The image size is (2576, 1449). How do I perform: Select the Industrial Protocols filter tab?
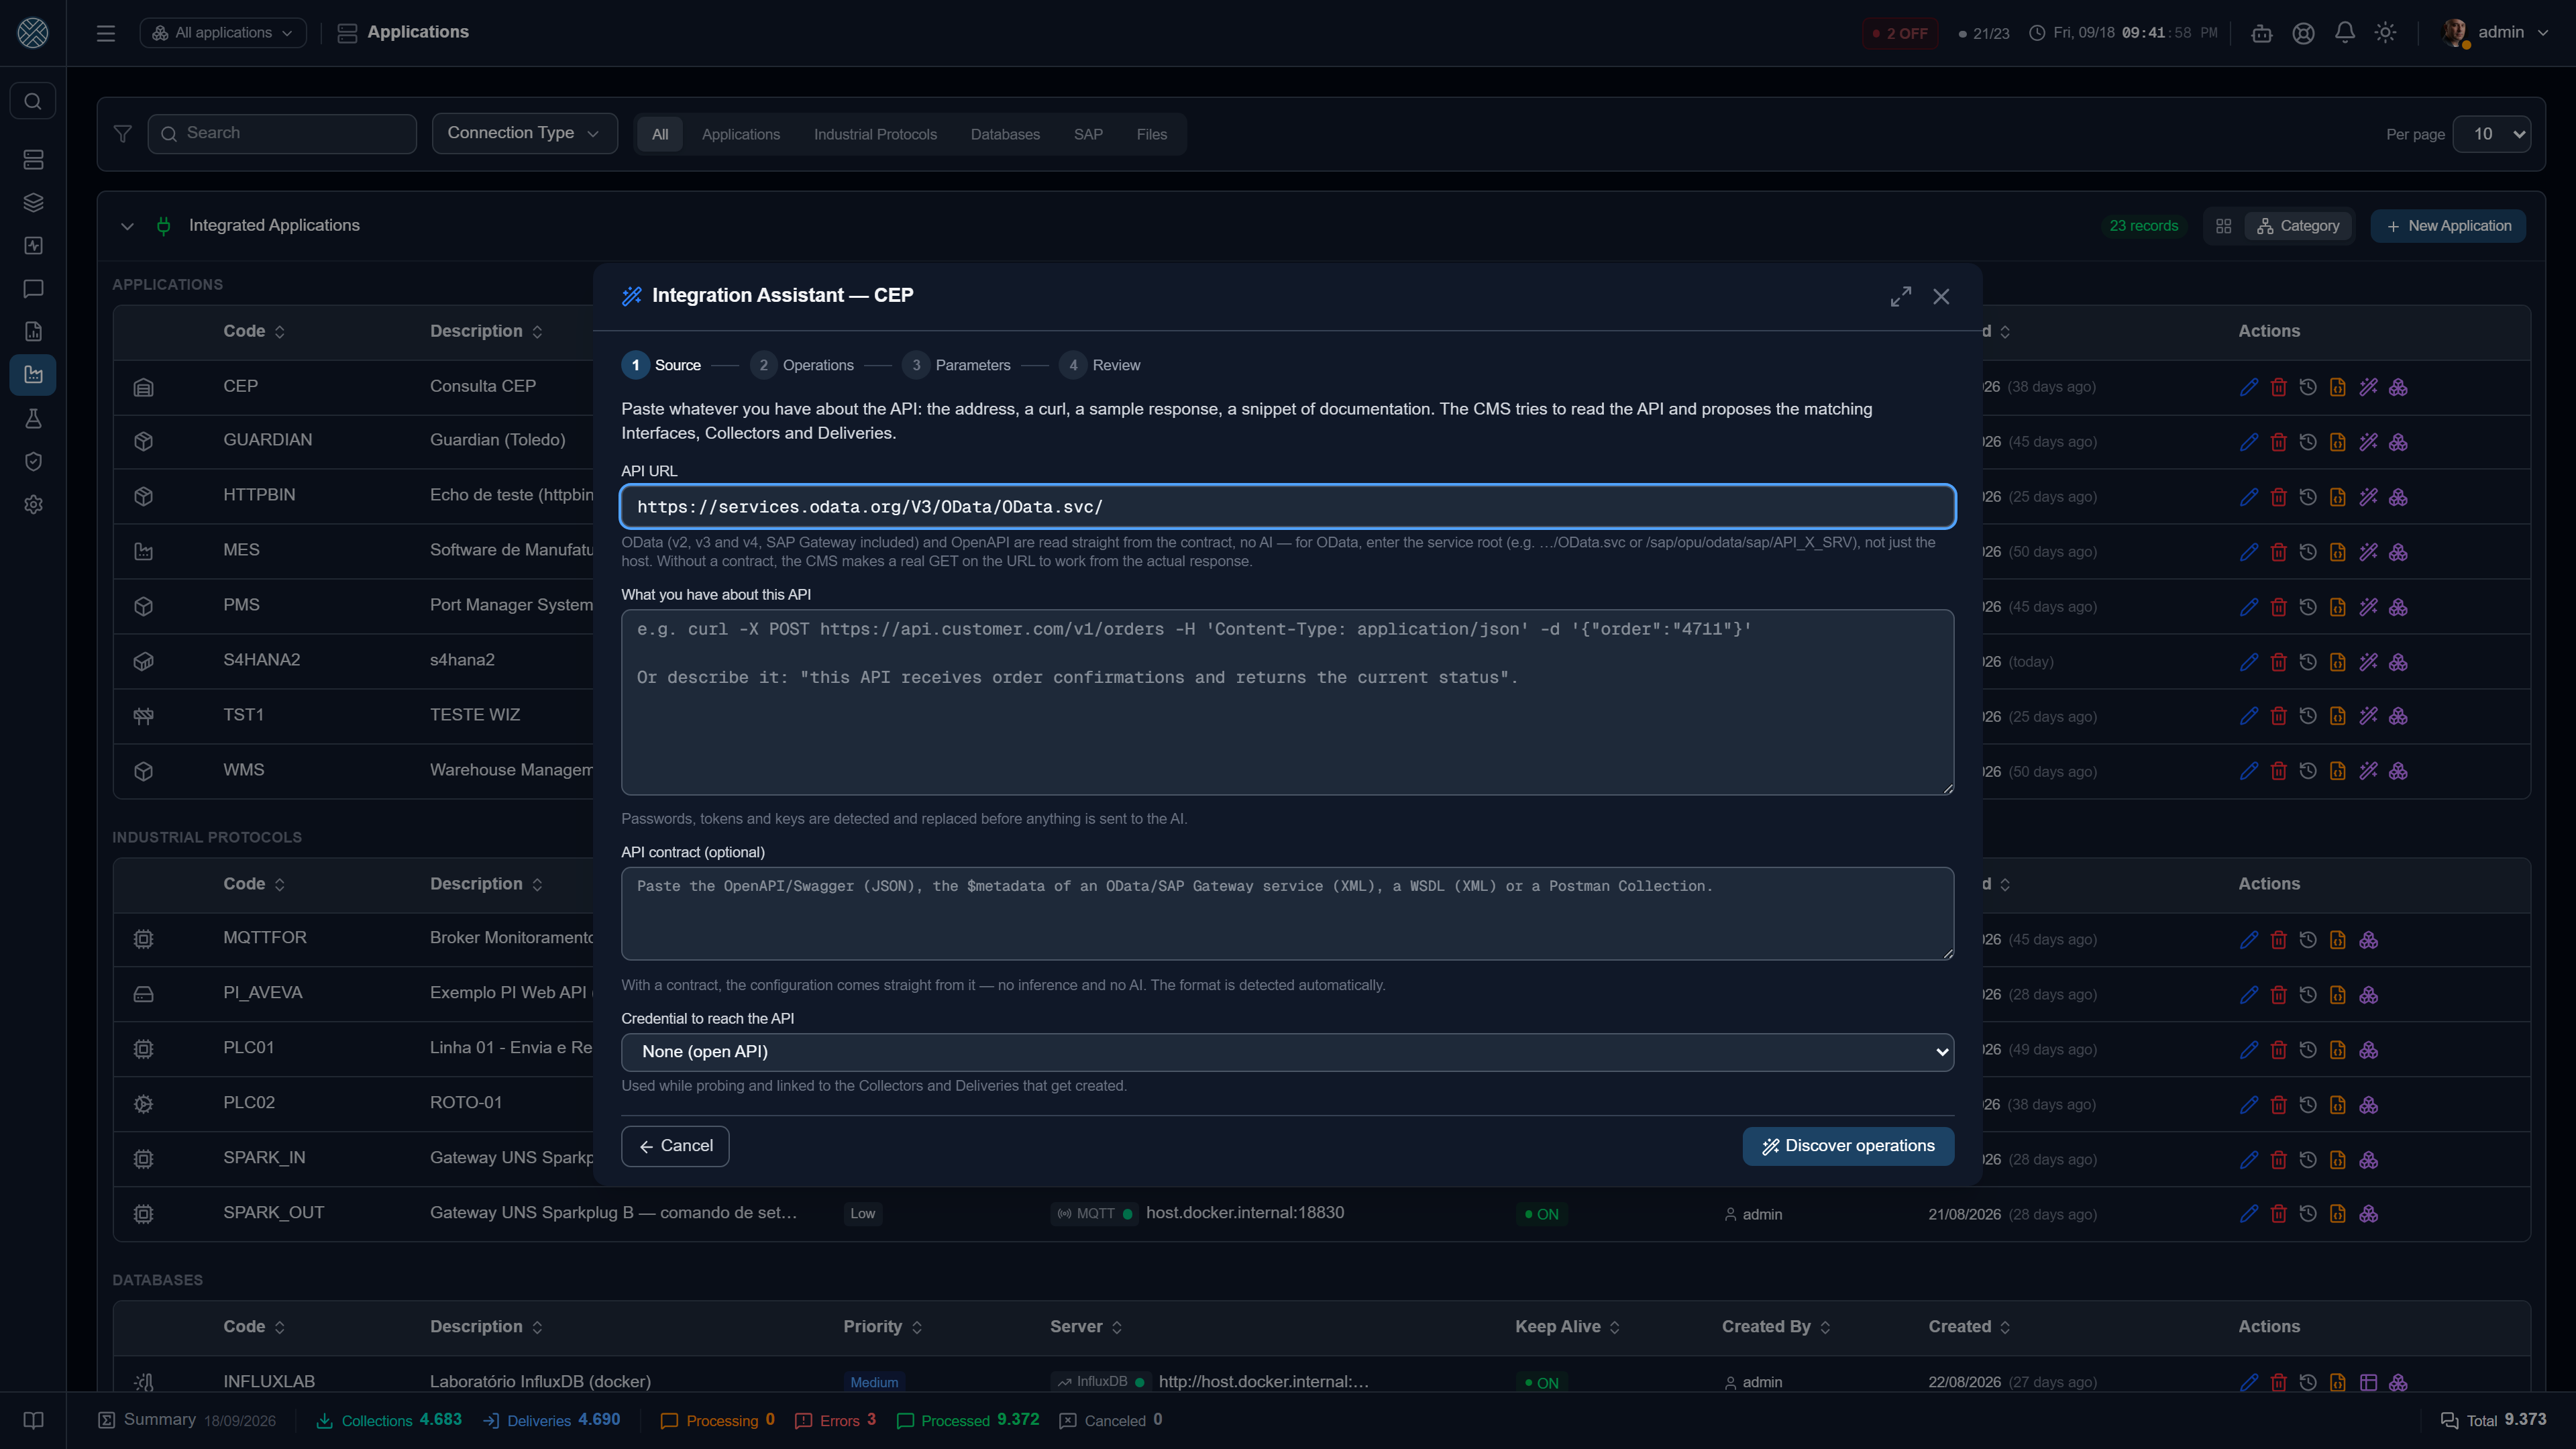(875, 134)
